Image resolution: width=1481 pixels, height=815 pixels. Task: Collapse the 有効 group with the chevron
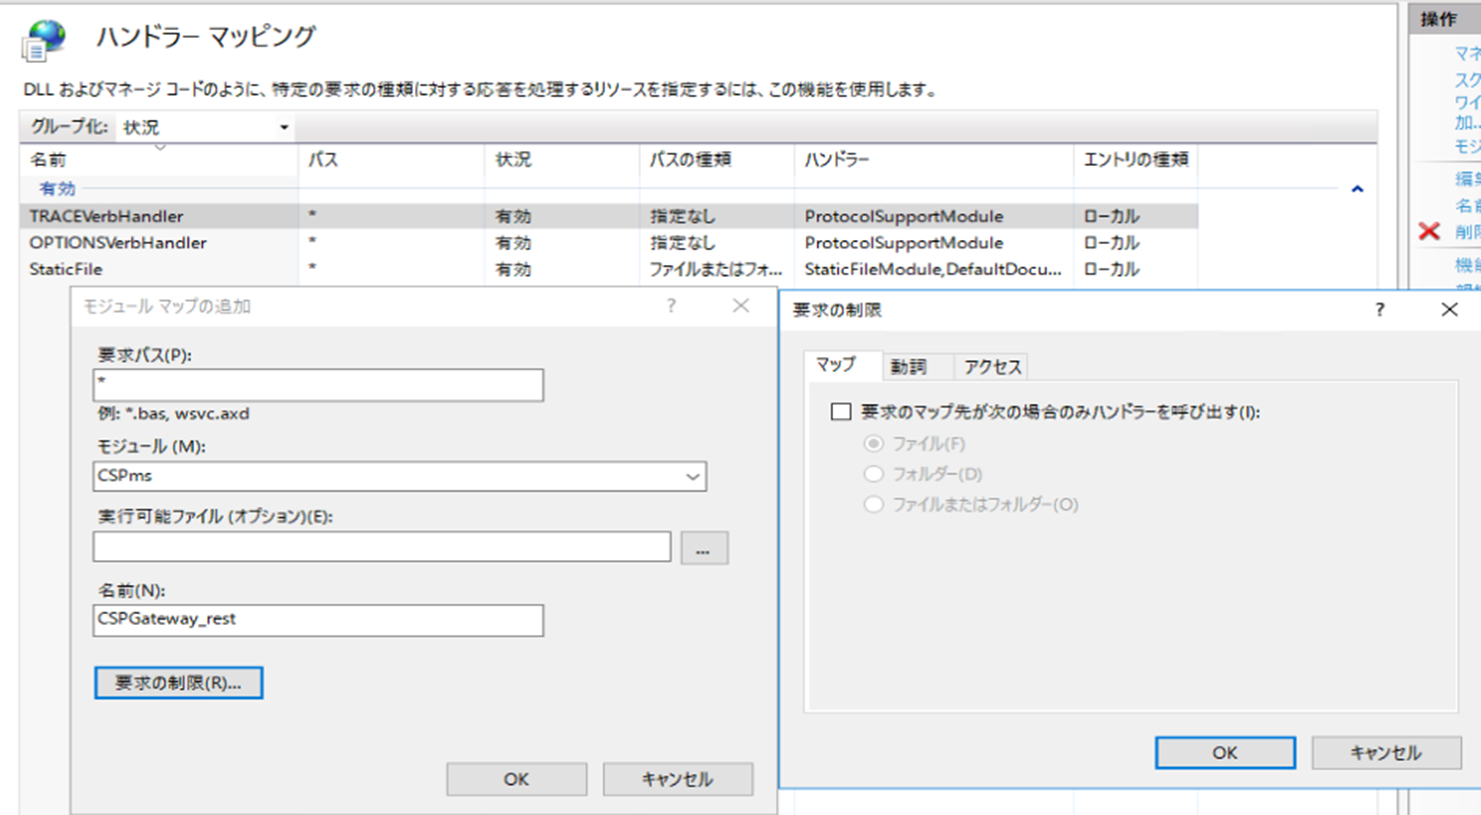point(1357,189)
